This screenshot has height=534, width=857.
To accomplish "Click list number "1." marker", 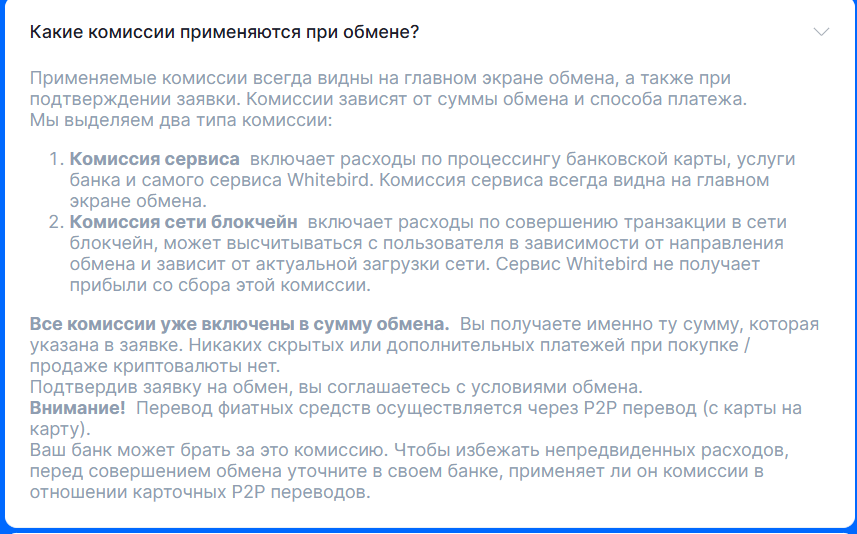I will (x=56, y=160).
